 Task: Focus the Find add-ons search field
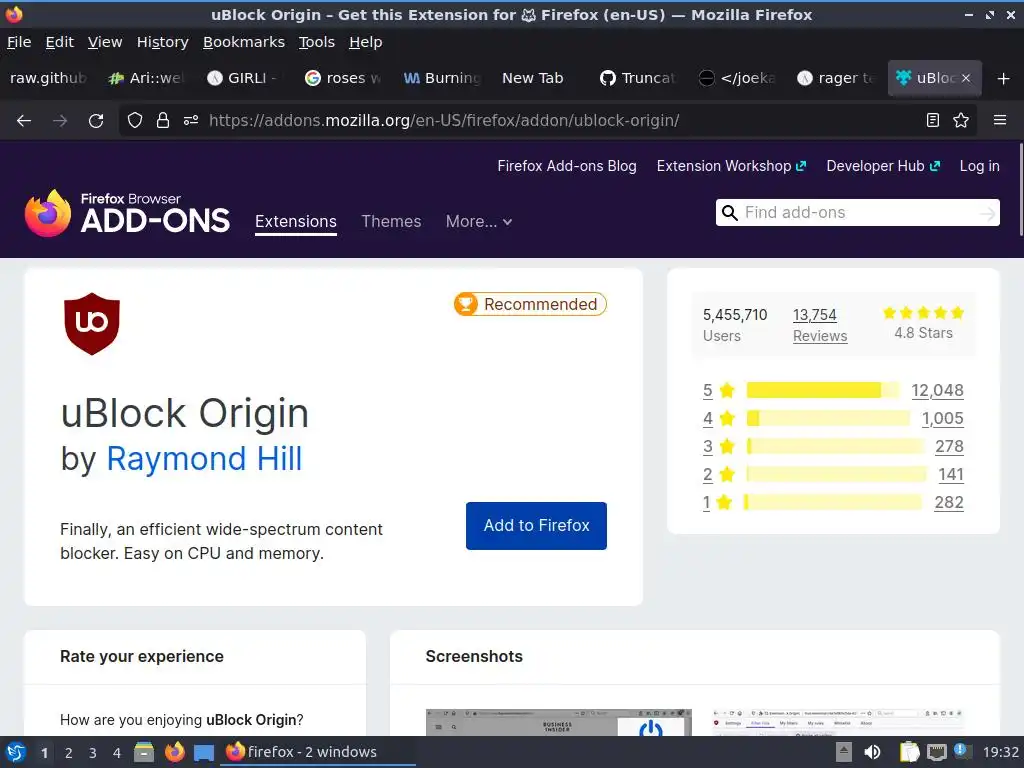pos(858,213)
